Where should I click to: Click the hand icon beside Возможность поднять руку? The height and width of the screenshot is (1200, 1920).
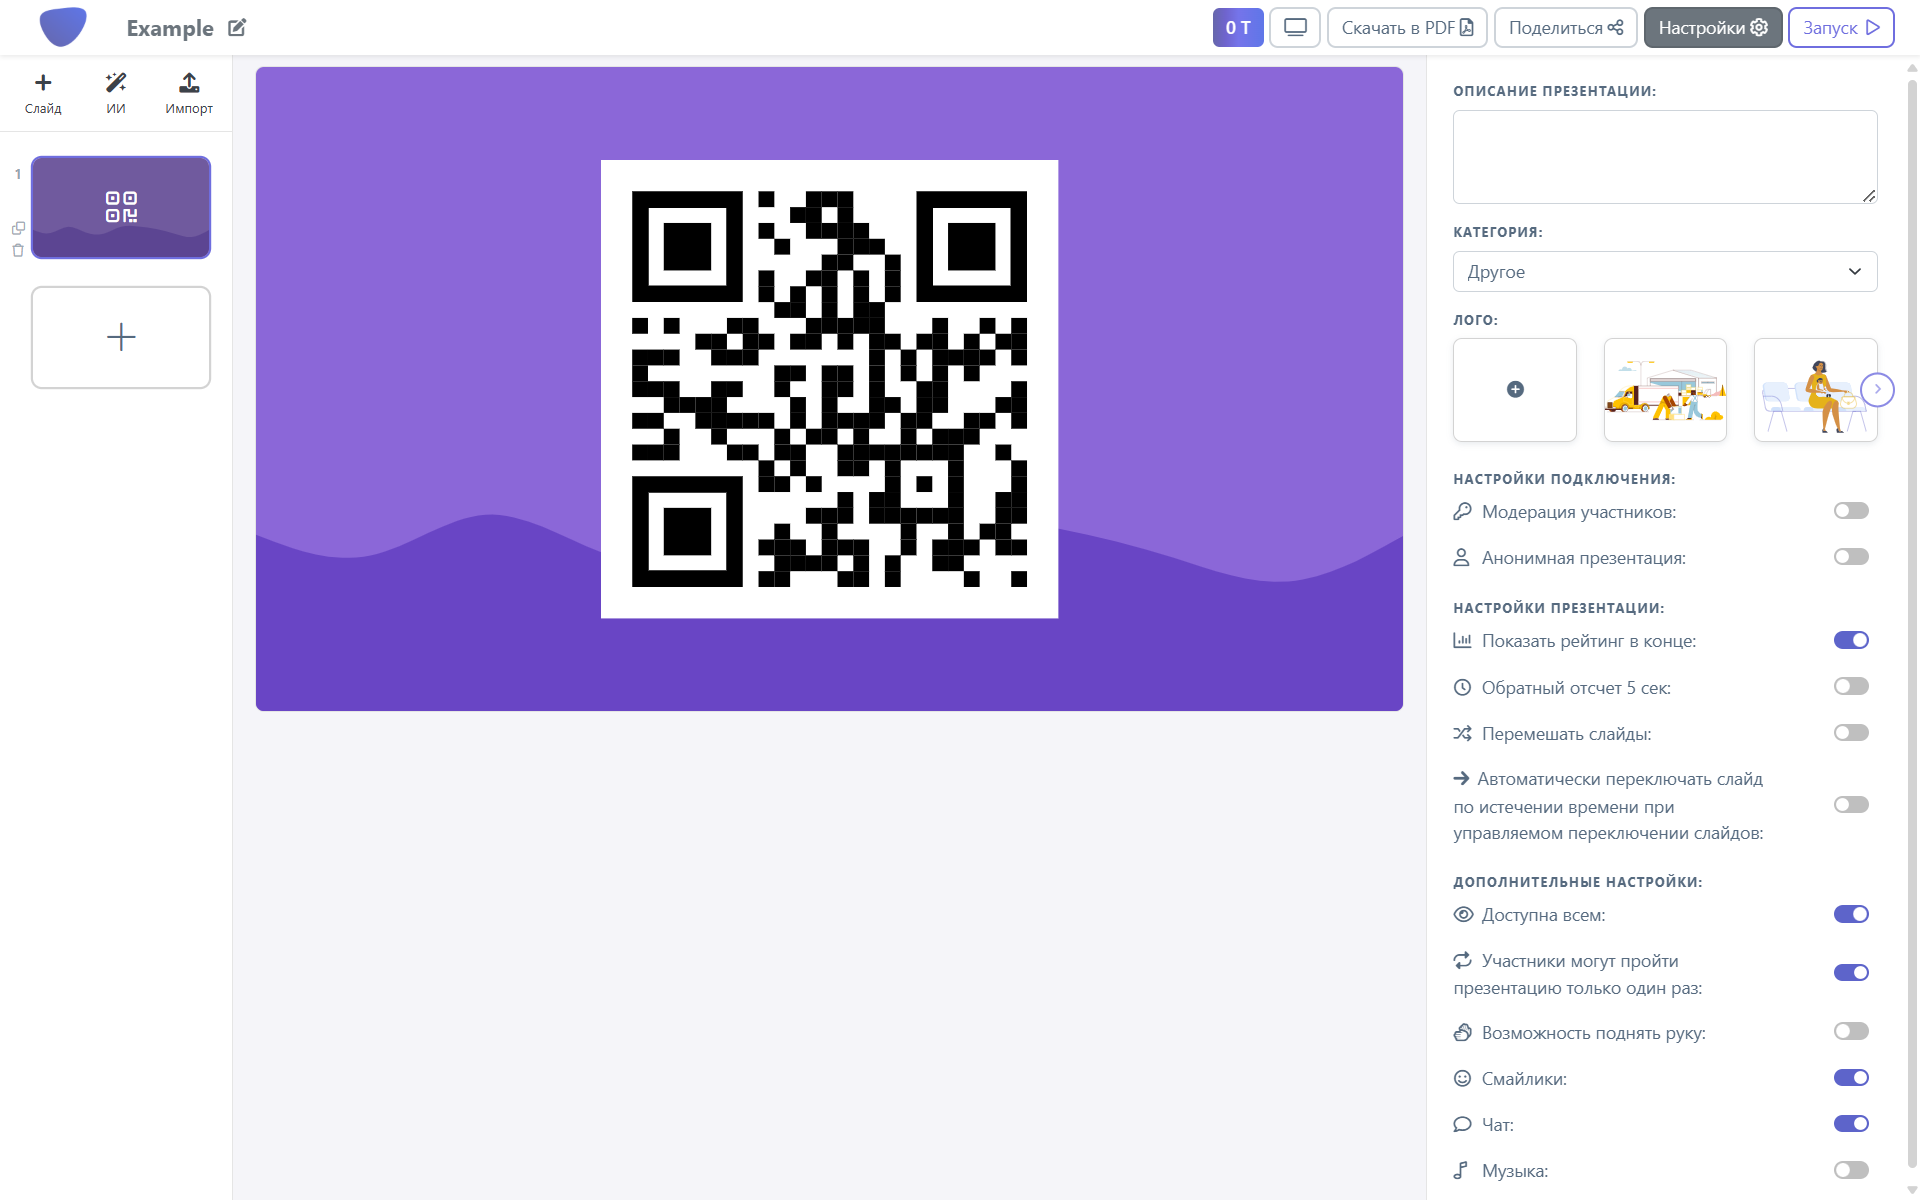(1462, 1032)
